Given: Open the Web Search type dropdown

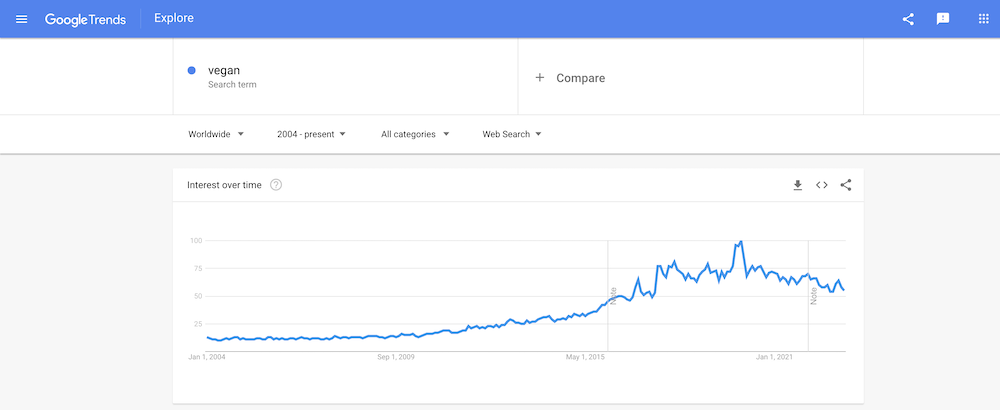Looking at the screenshot, I should coord(512,134).
